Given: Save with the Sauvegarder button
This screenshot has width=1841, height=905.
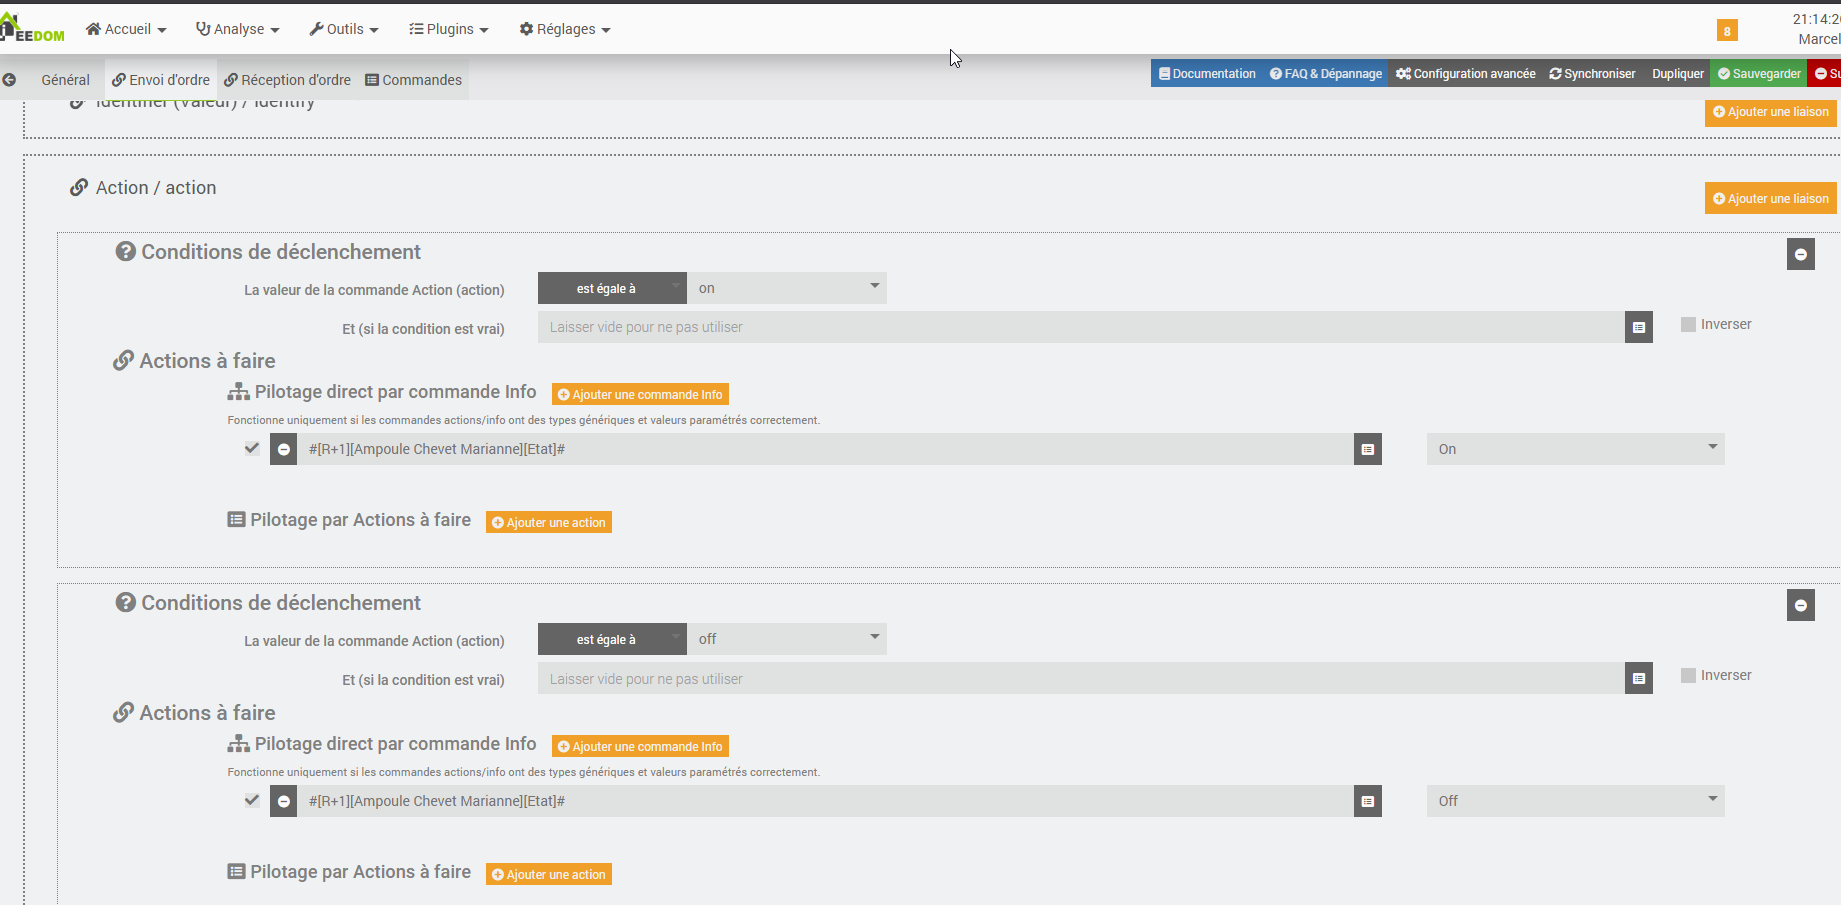Looking at the screenshot, I should (x=1759, y=74).
